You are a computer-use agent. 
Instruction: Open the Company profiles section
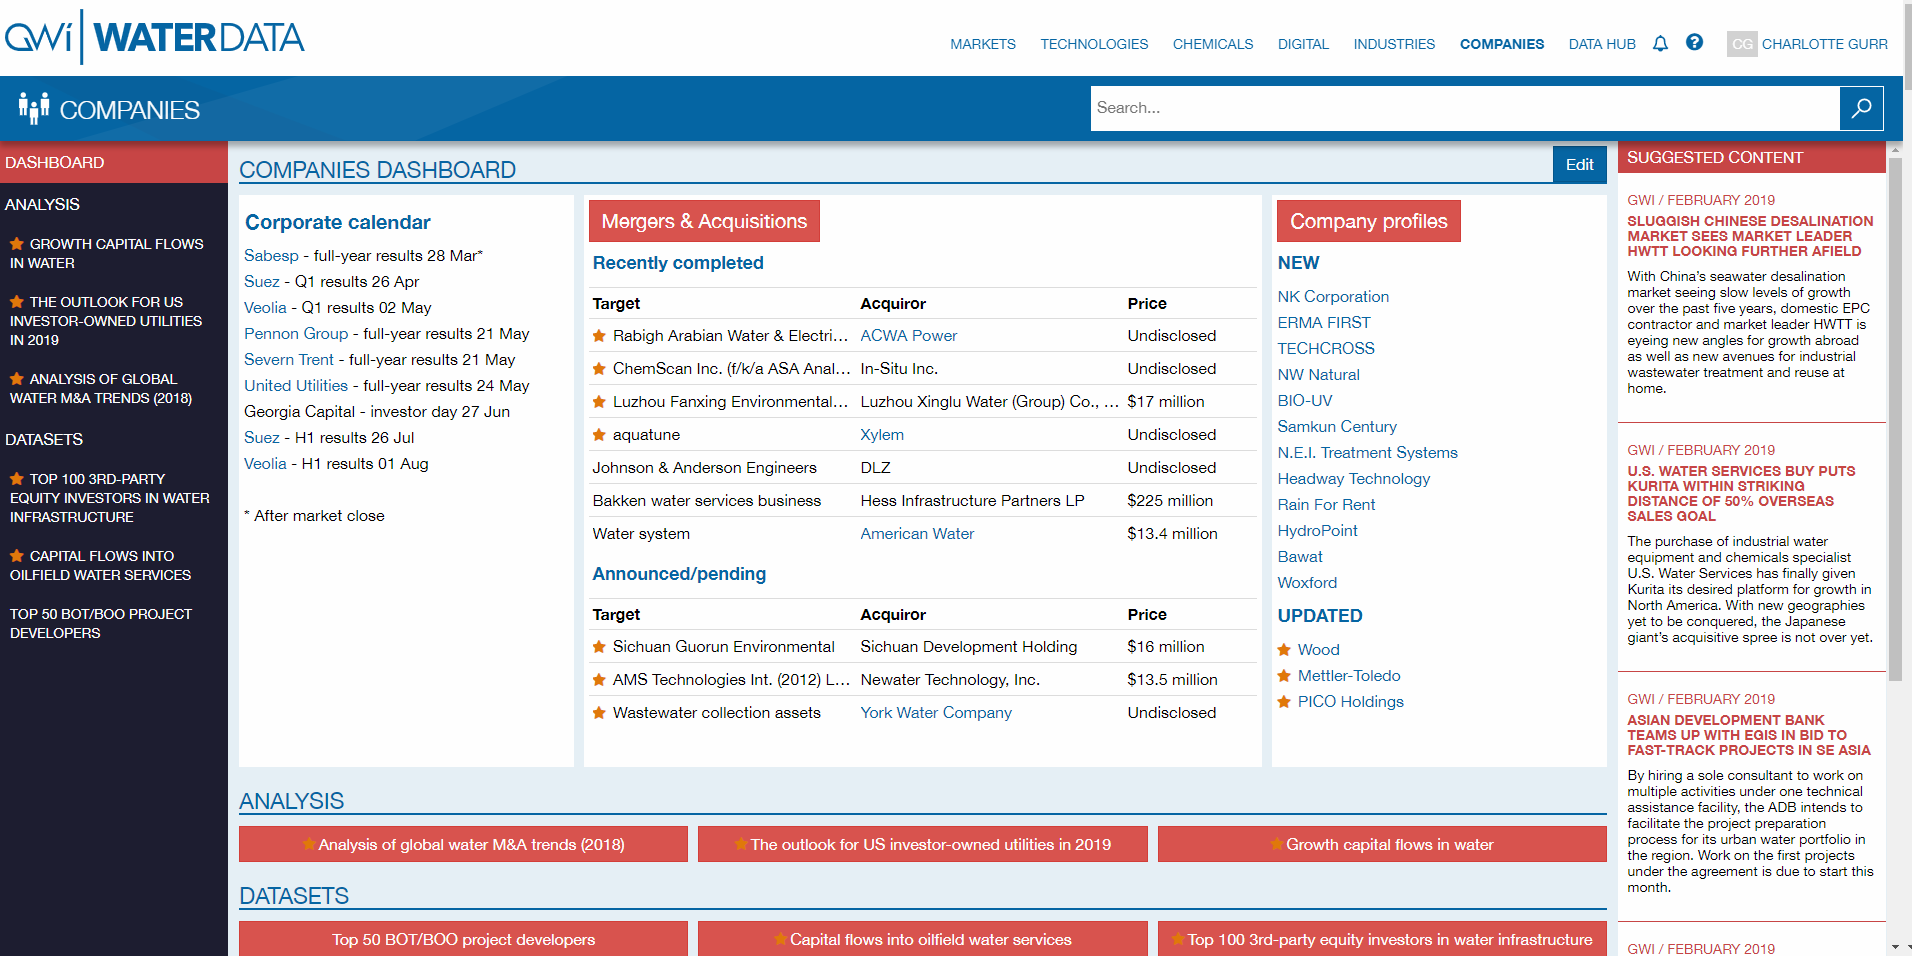tap(1368, 221)
